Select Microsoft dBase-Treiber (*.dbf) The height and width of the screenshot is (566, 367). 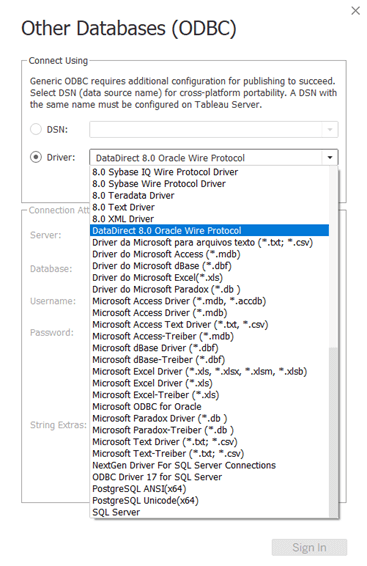point(209,360)
